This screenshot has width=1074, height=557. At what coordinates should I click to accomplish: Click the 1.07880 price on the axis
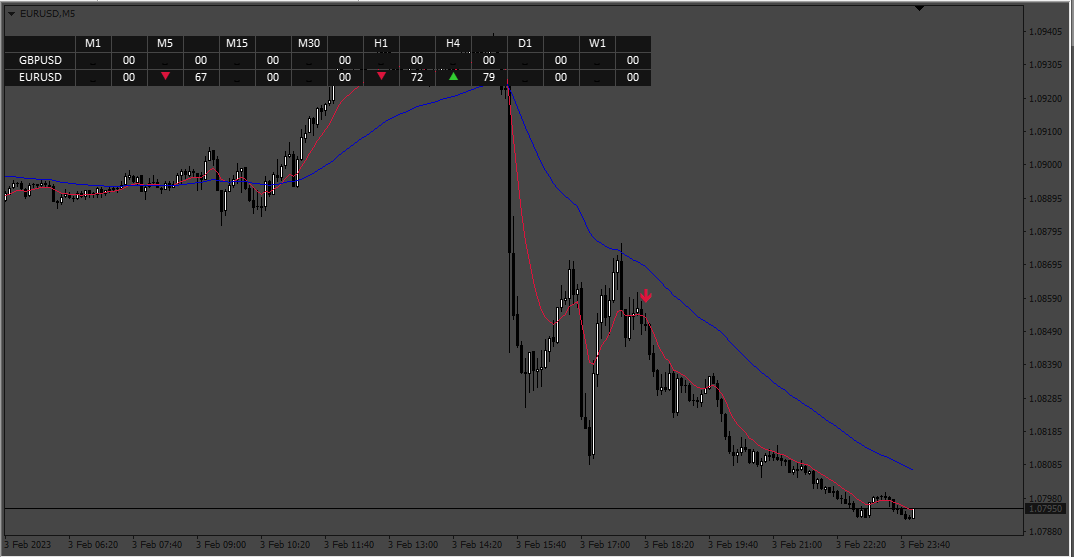[1045, 532]
